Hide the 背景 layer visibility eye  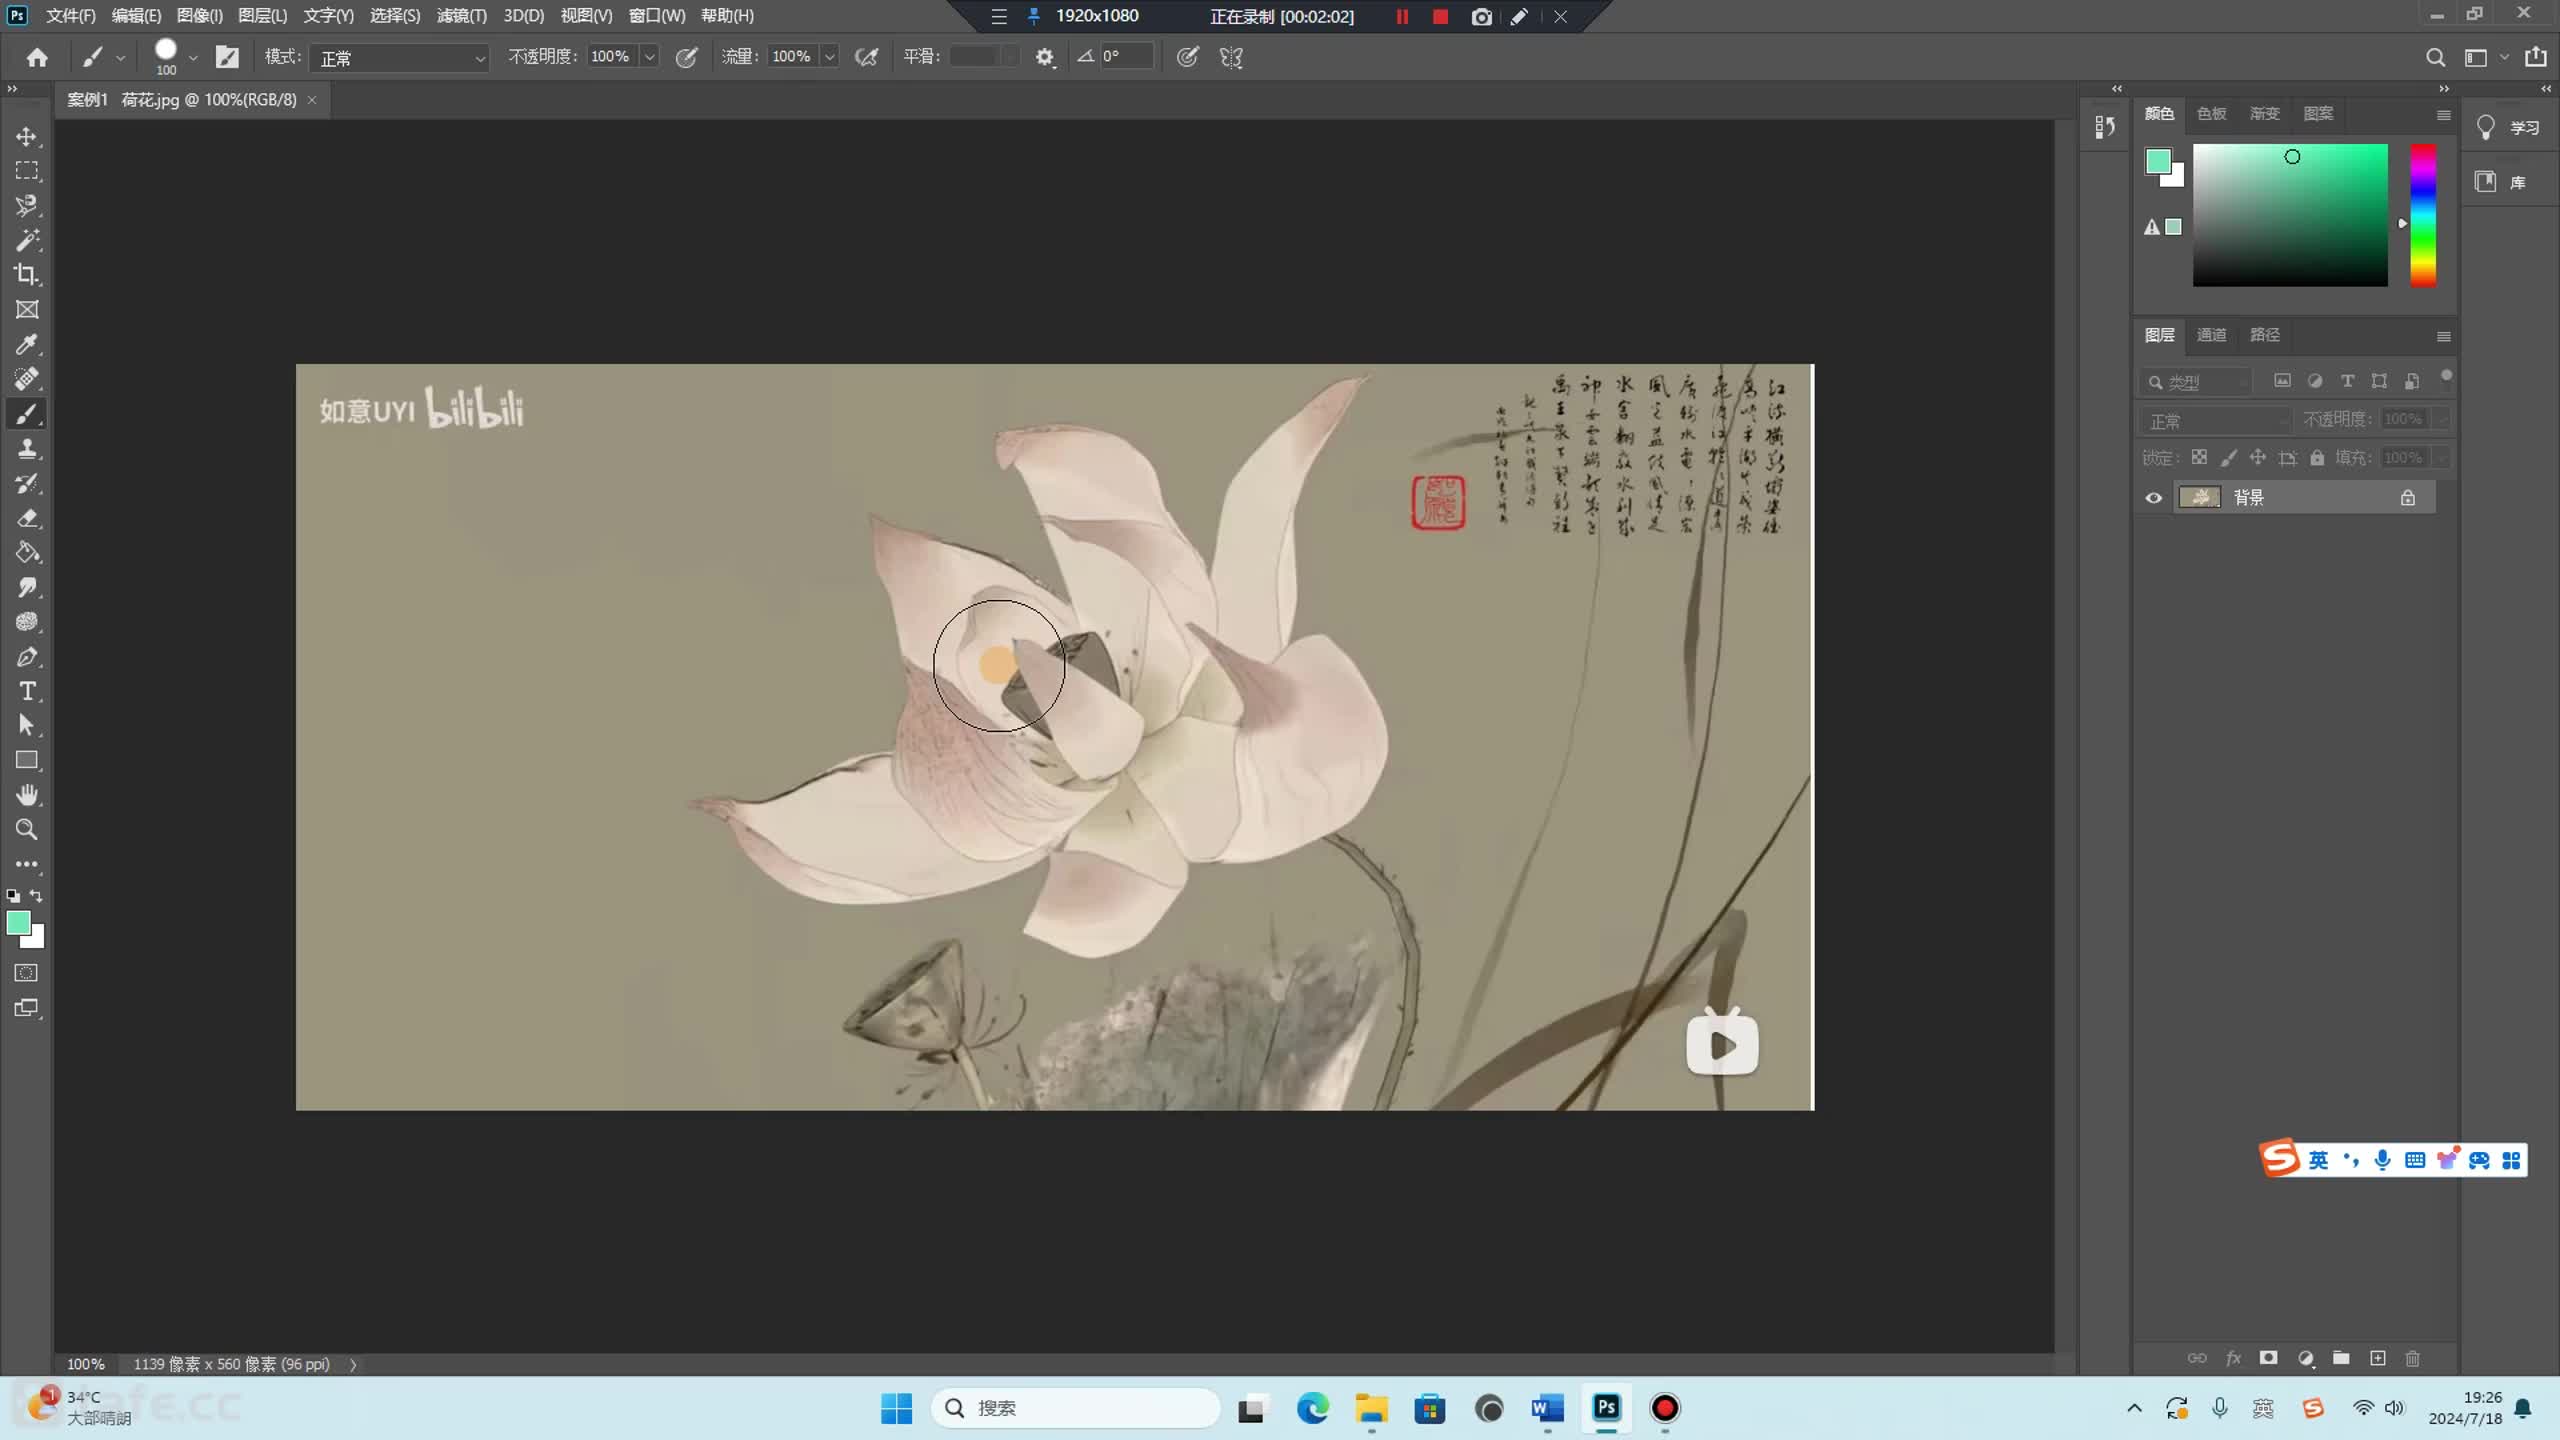tap(2154, 498)
